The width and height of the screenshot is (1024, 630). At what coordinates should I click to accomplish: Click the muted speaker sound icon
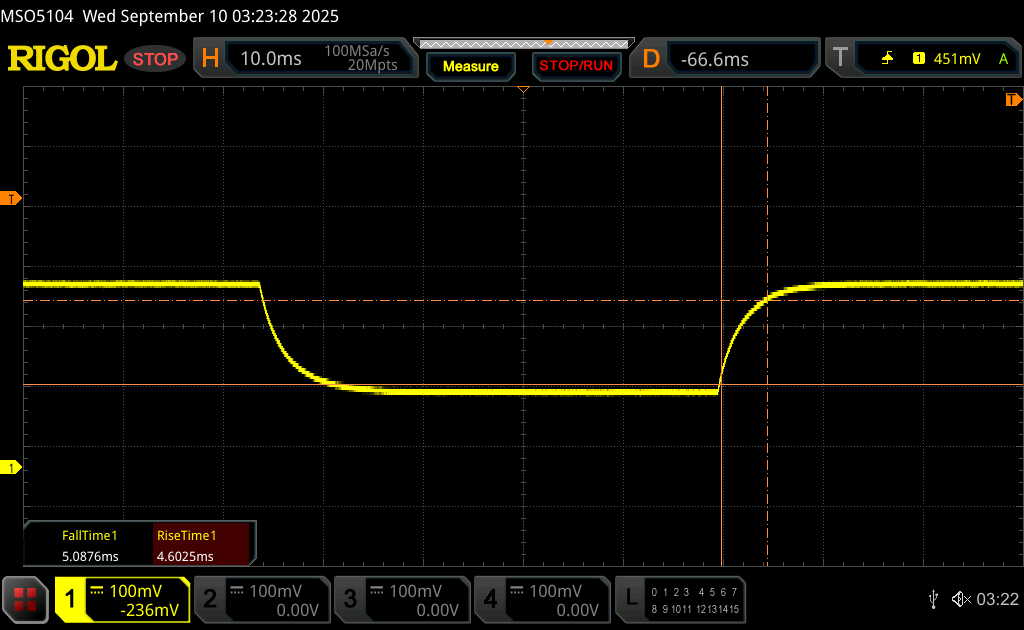(959, 598)
